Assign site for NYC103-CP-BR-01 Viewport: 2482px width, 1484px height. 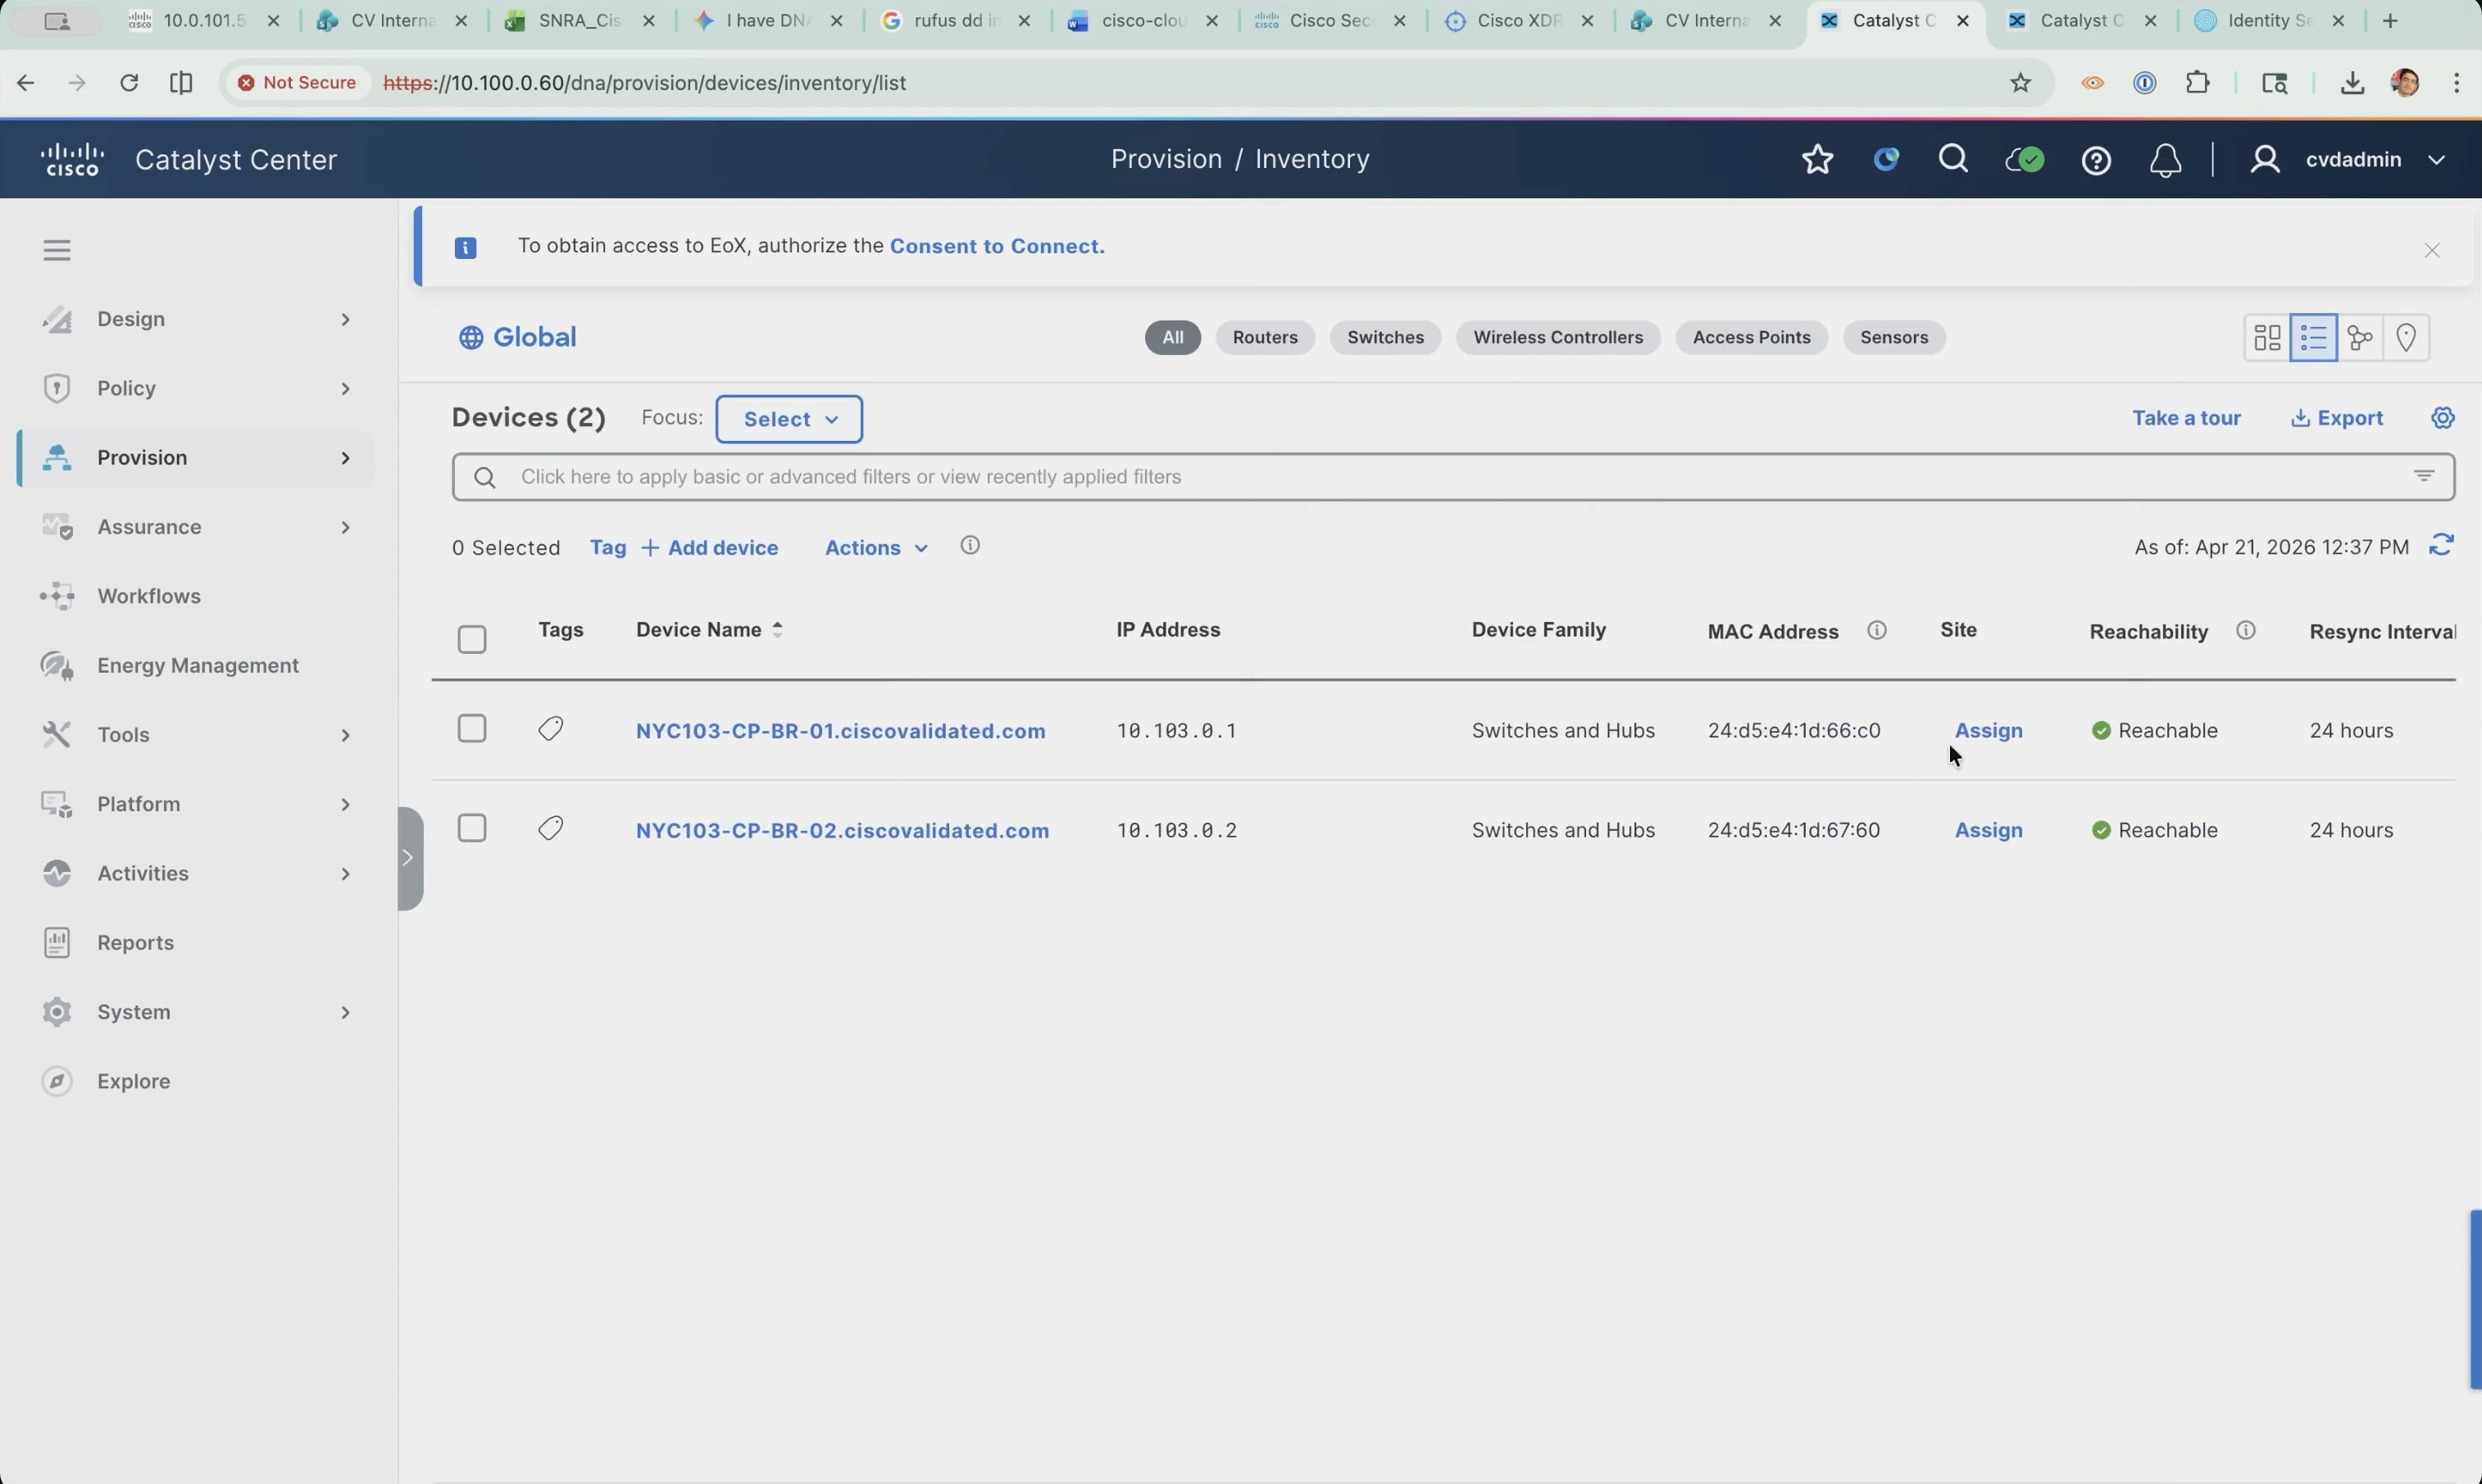pyautogui.click(x=1988, y=731)
